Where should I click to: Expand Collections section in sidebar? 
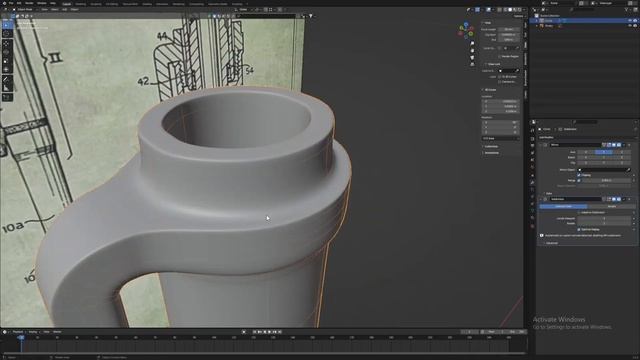coord(491,146)
